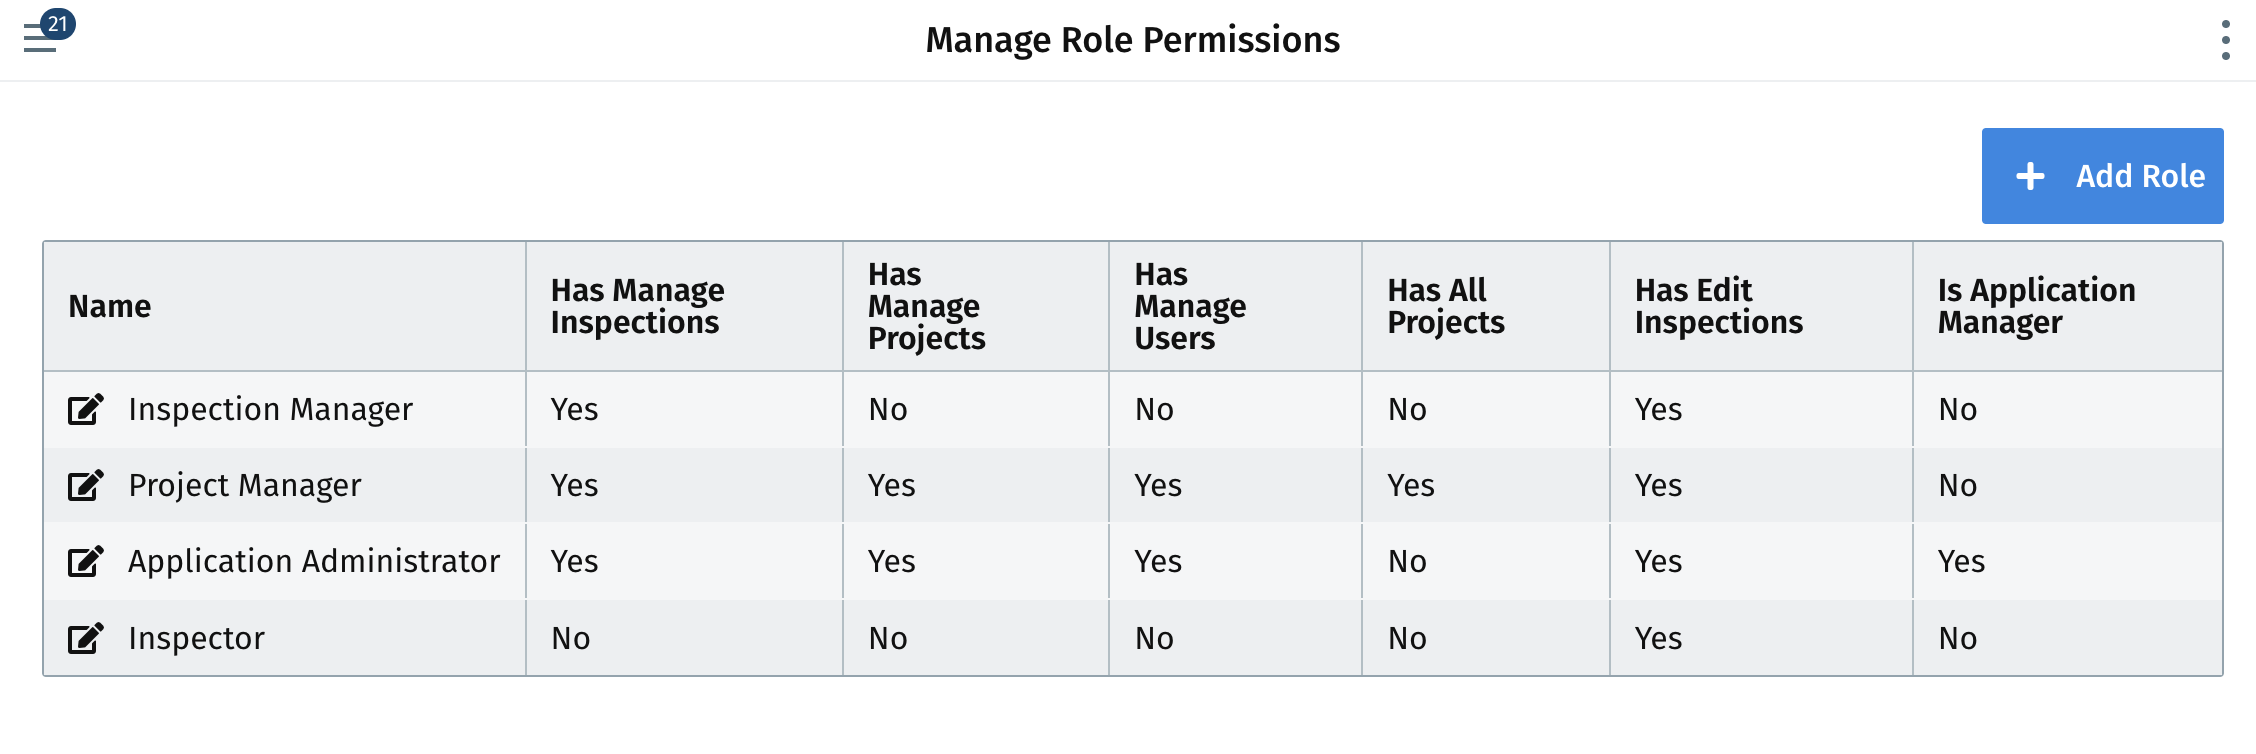Select the Inspector role name text

[x=196, y=638]
